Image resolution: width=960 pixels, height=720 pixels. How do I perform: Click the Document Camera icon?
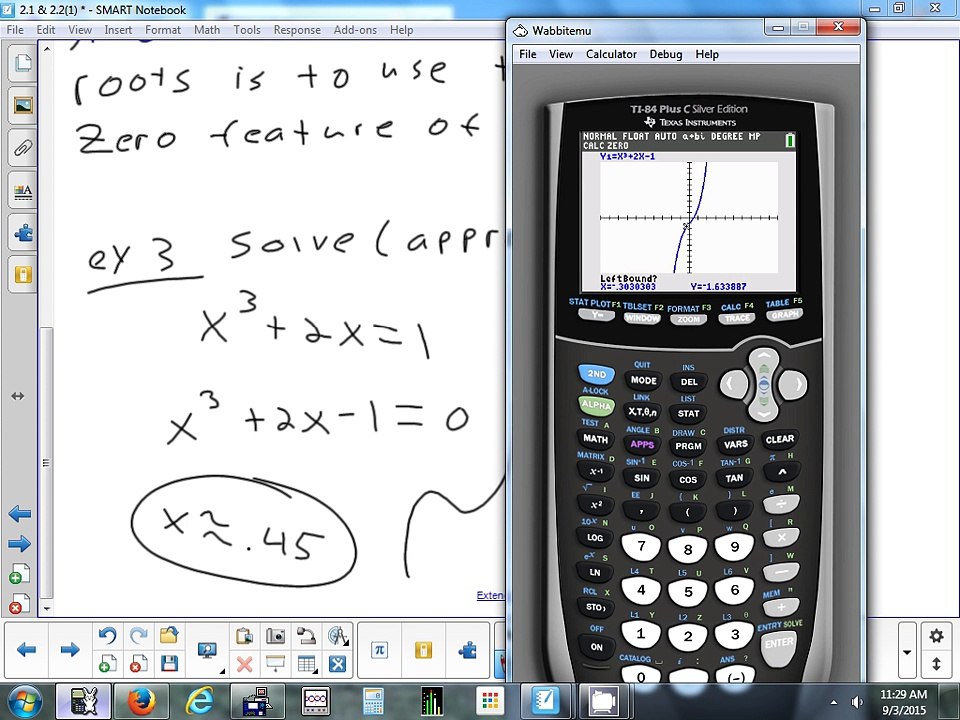tap(306, 636)
